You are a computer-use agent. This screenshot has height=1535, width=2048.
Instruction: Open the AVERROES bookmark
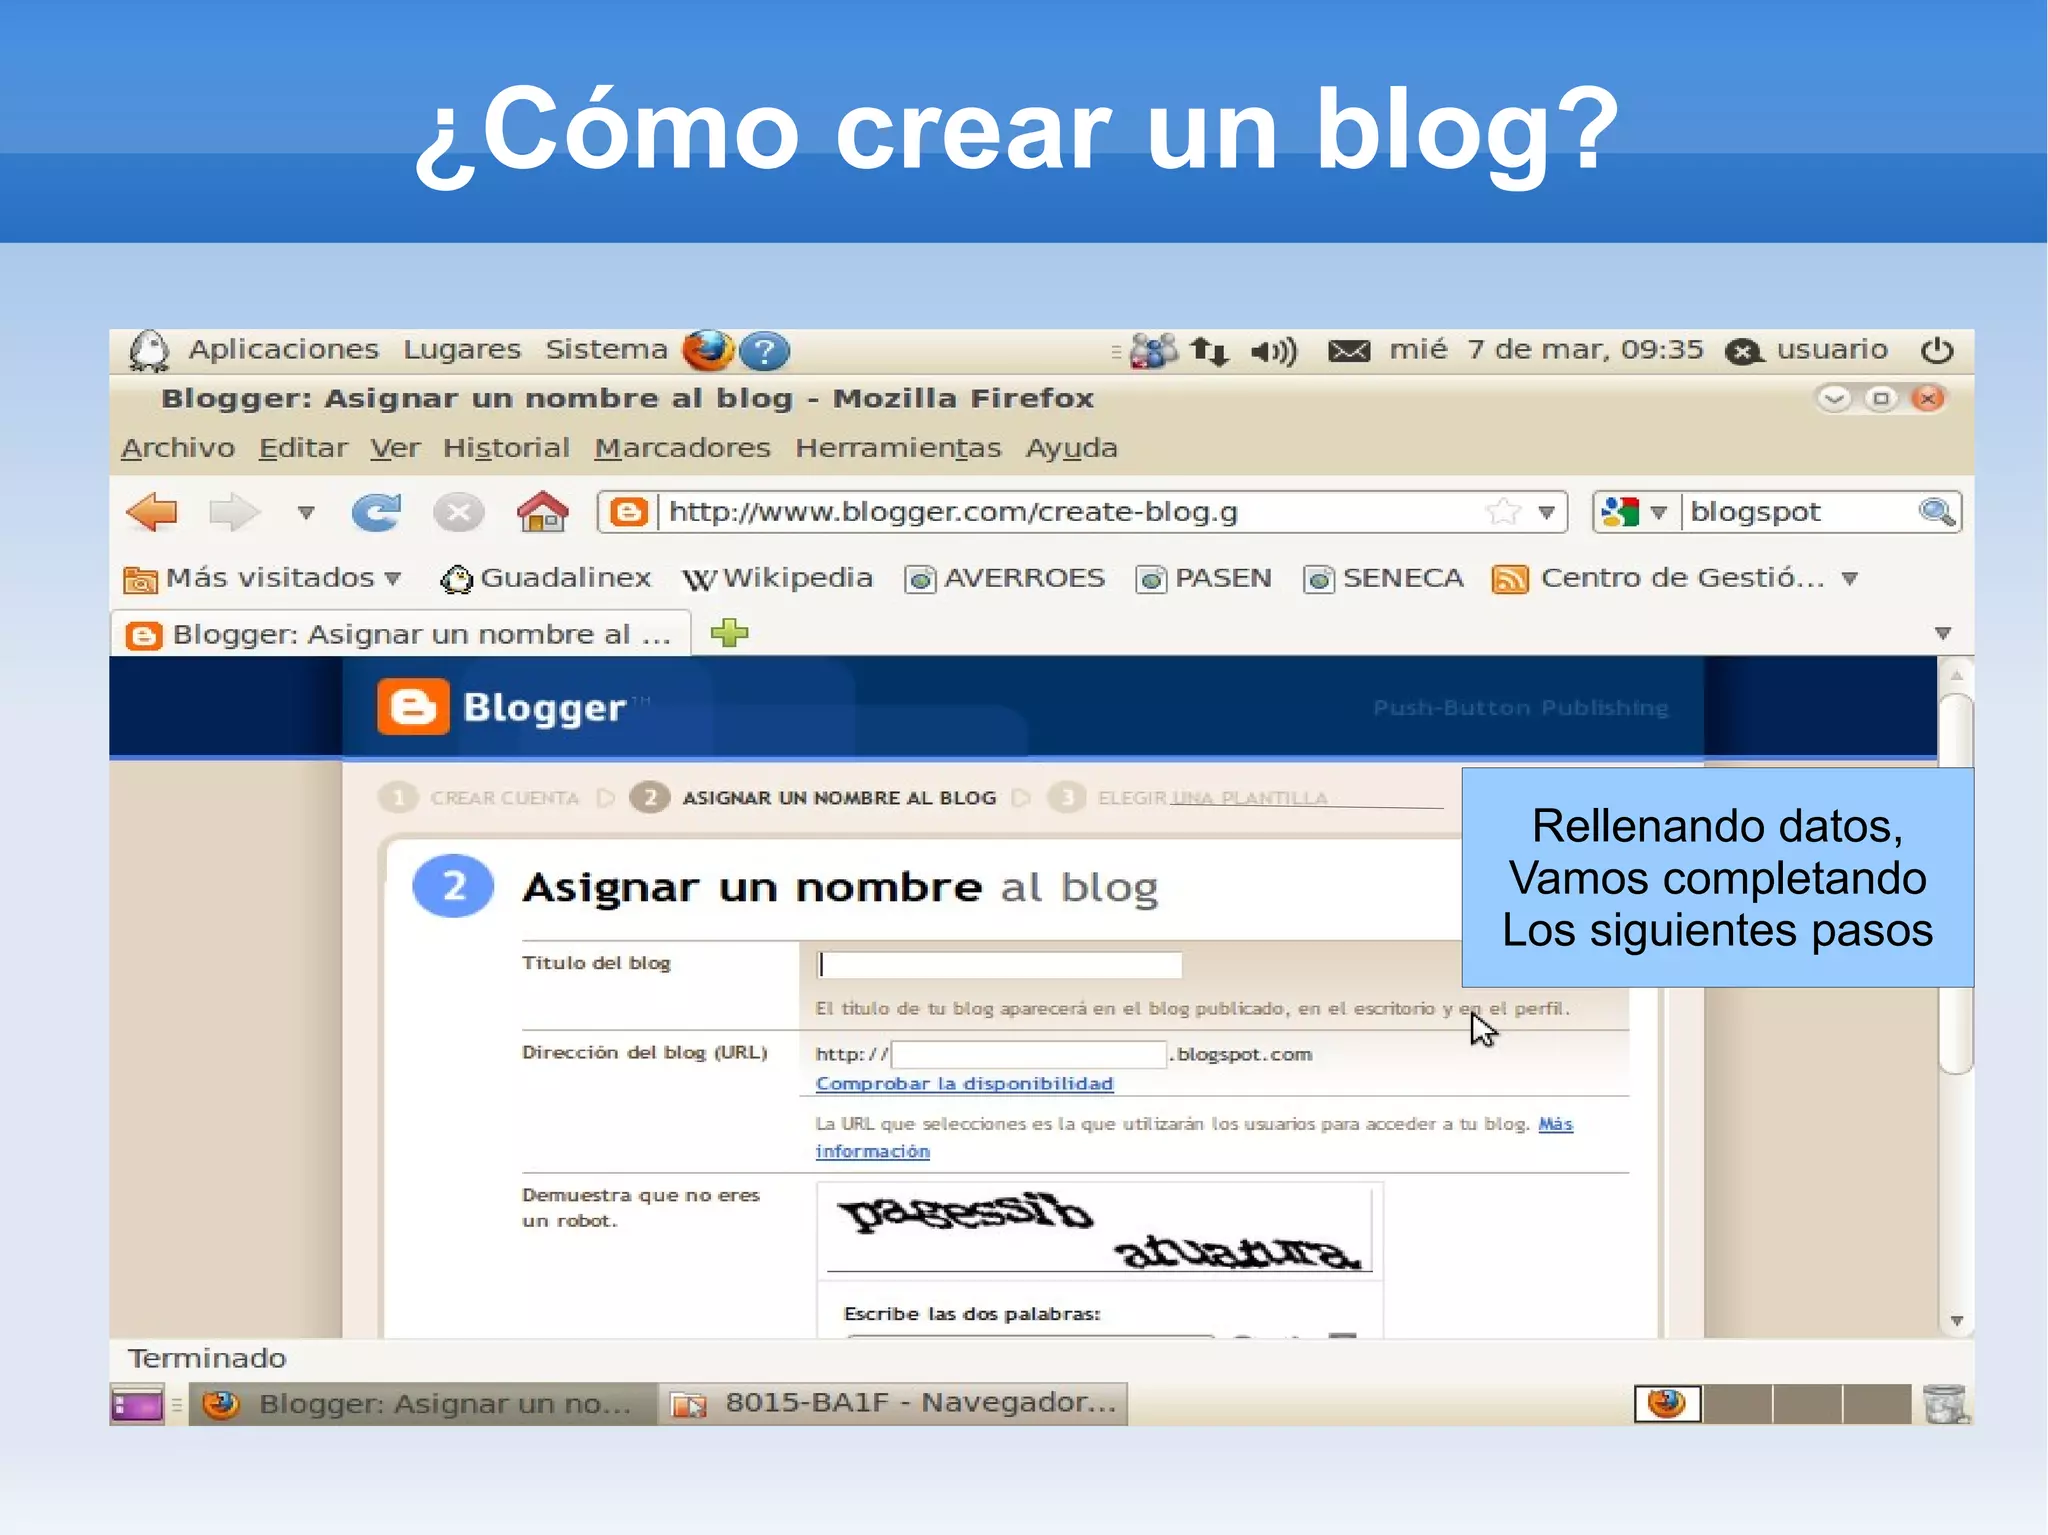coord(1005,578)
